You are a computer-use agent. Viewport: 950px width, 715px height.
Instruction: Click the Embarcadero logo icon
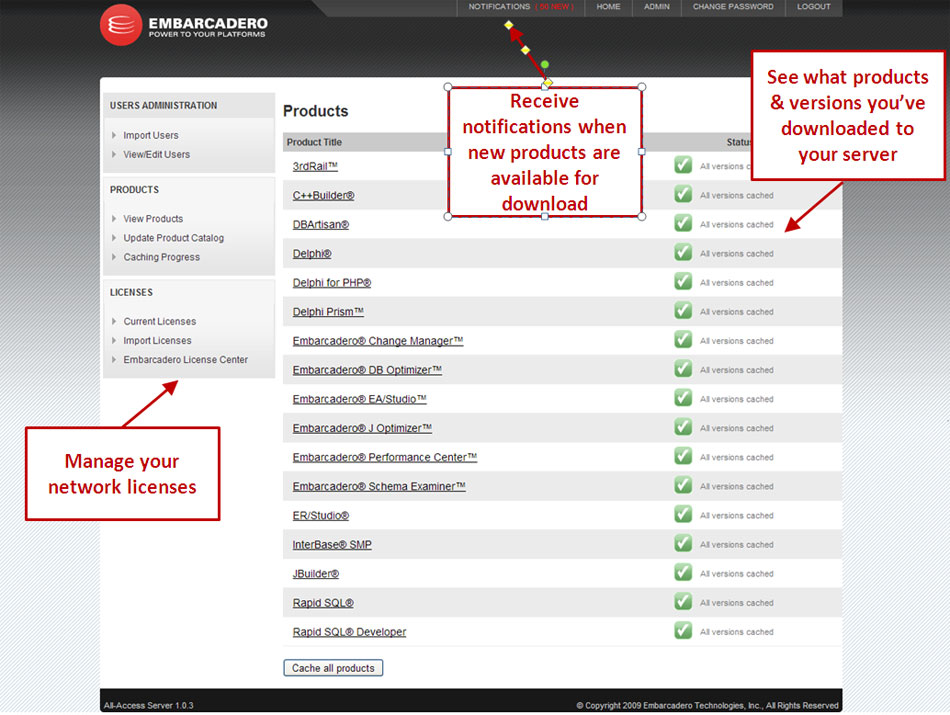click(x=121, y=25)
